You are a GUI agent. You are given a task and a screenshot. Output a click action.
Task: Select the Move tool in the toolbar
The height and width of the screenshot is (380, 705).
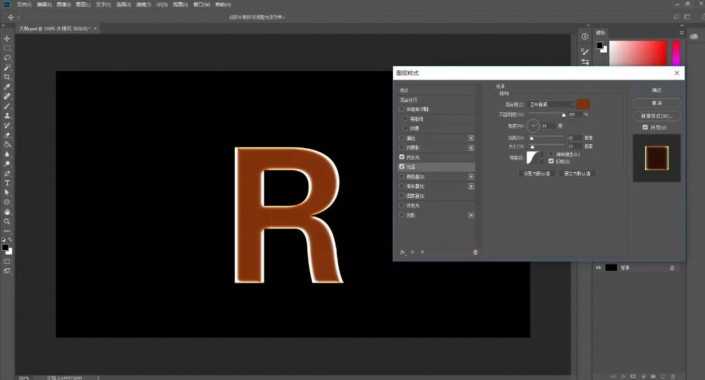tap(7, 39)
